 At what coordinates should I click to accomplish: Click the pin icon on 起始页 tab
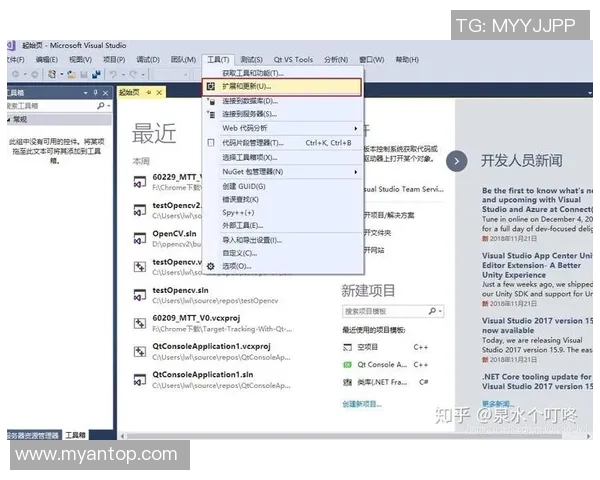(x=149, y=92)
